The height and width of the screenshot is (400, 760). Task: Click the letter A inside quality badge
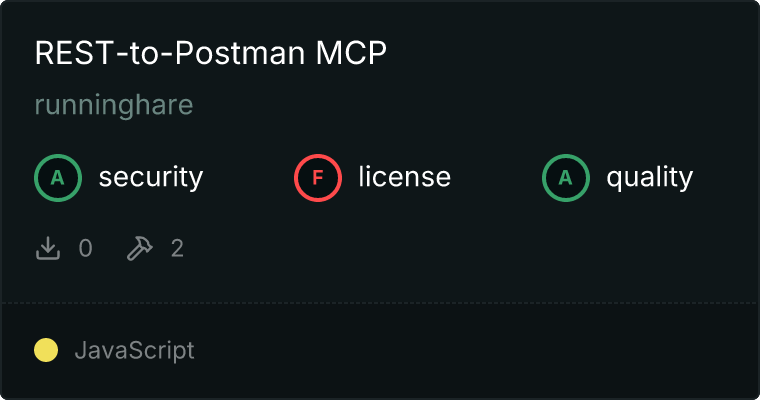[566, 178]
